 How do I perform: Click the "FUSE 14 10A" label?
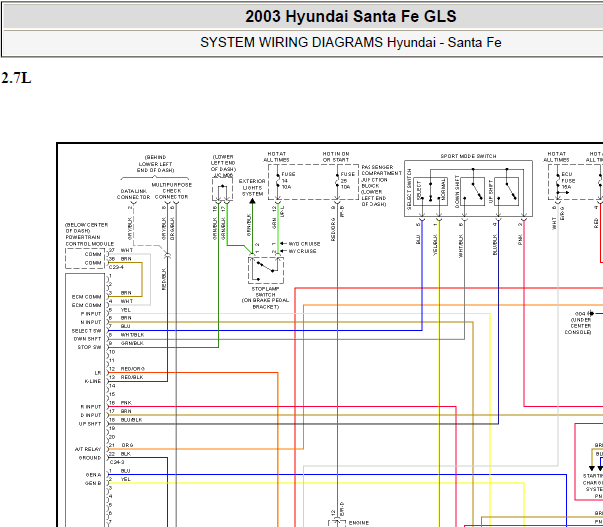click(288, 180)
